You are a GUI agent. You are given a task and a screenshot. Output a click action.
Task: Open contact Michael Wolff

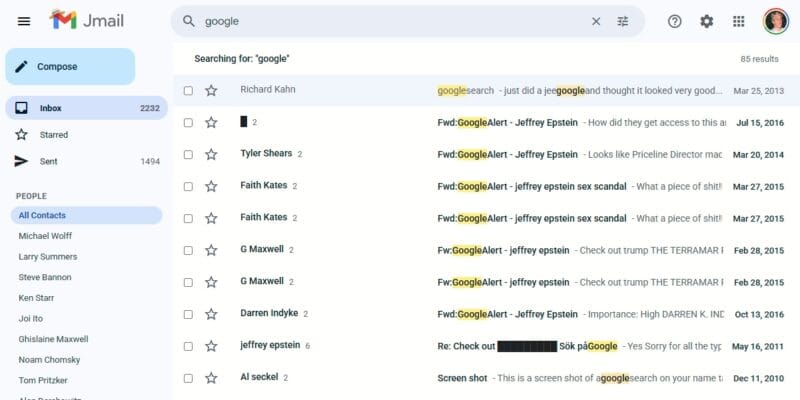(45, 236)
